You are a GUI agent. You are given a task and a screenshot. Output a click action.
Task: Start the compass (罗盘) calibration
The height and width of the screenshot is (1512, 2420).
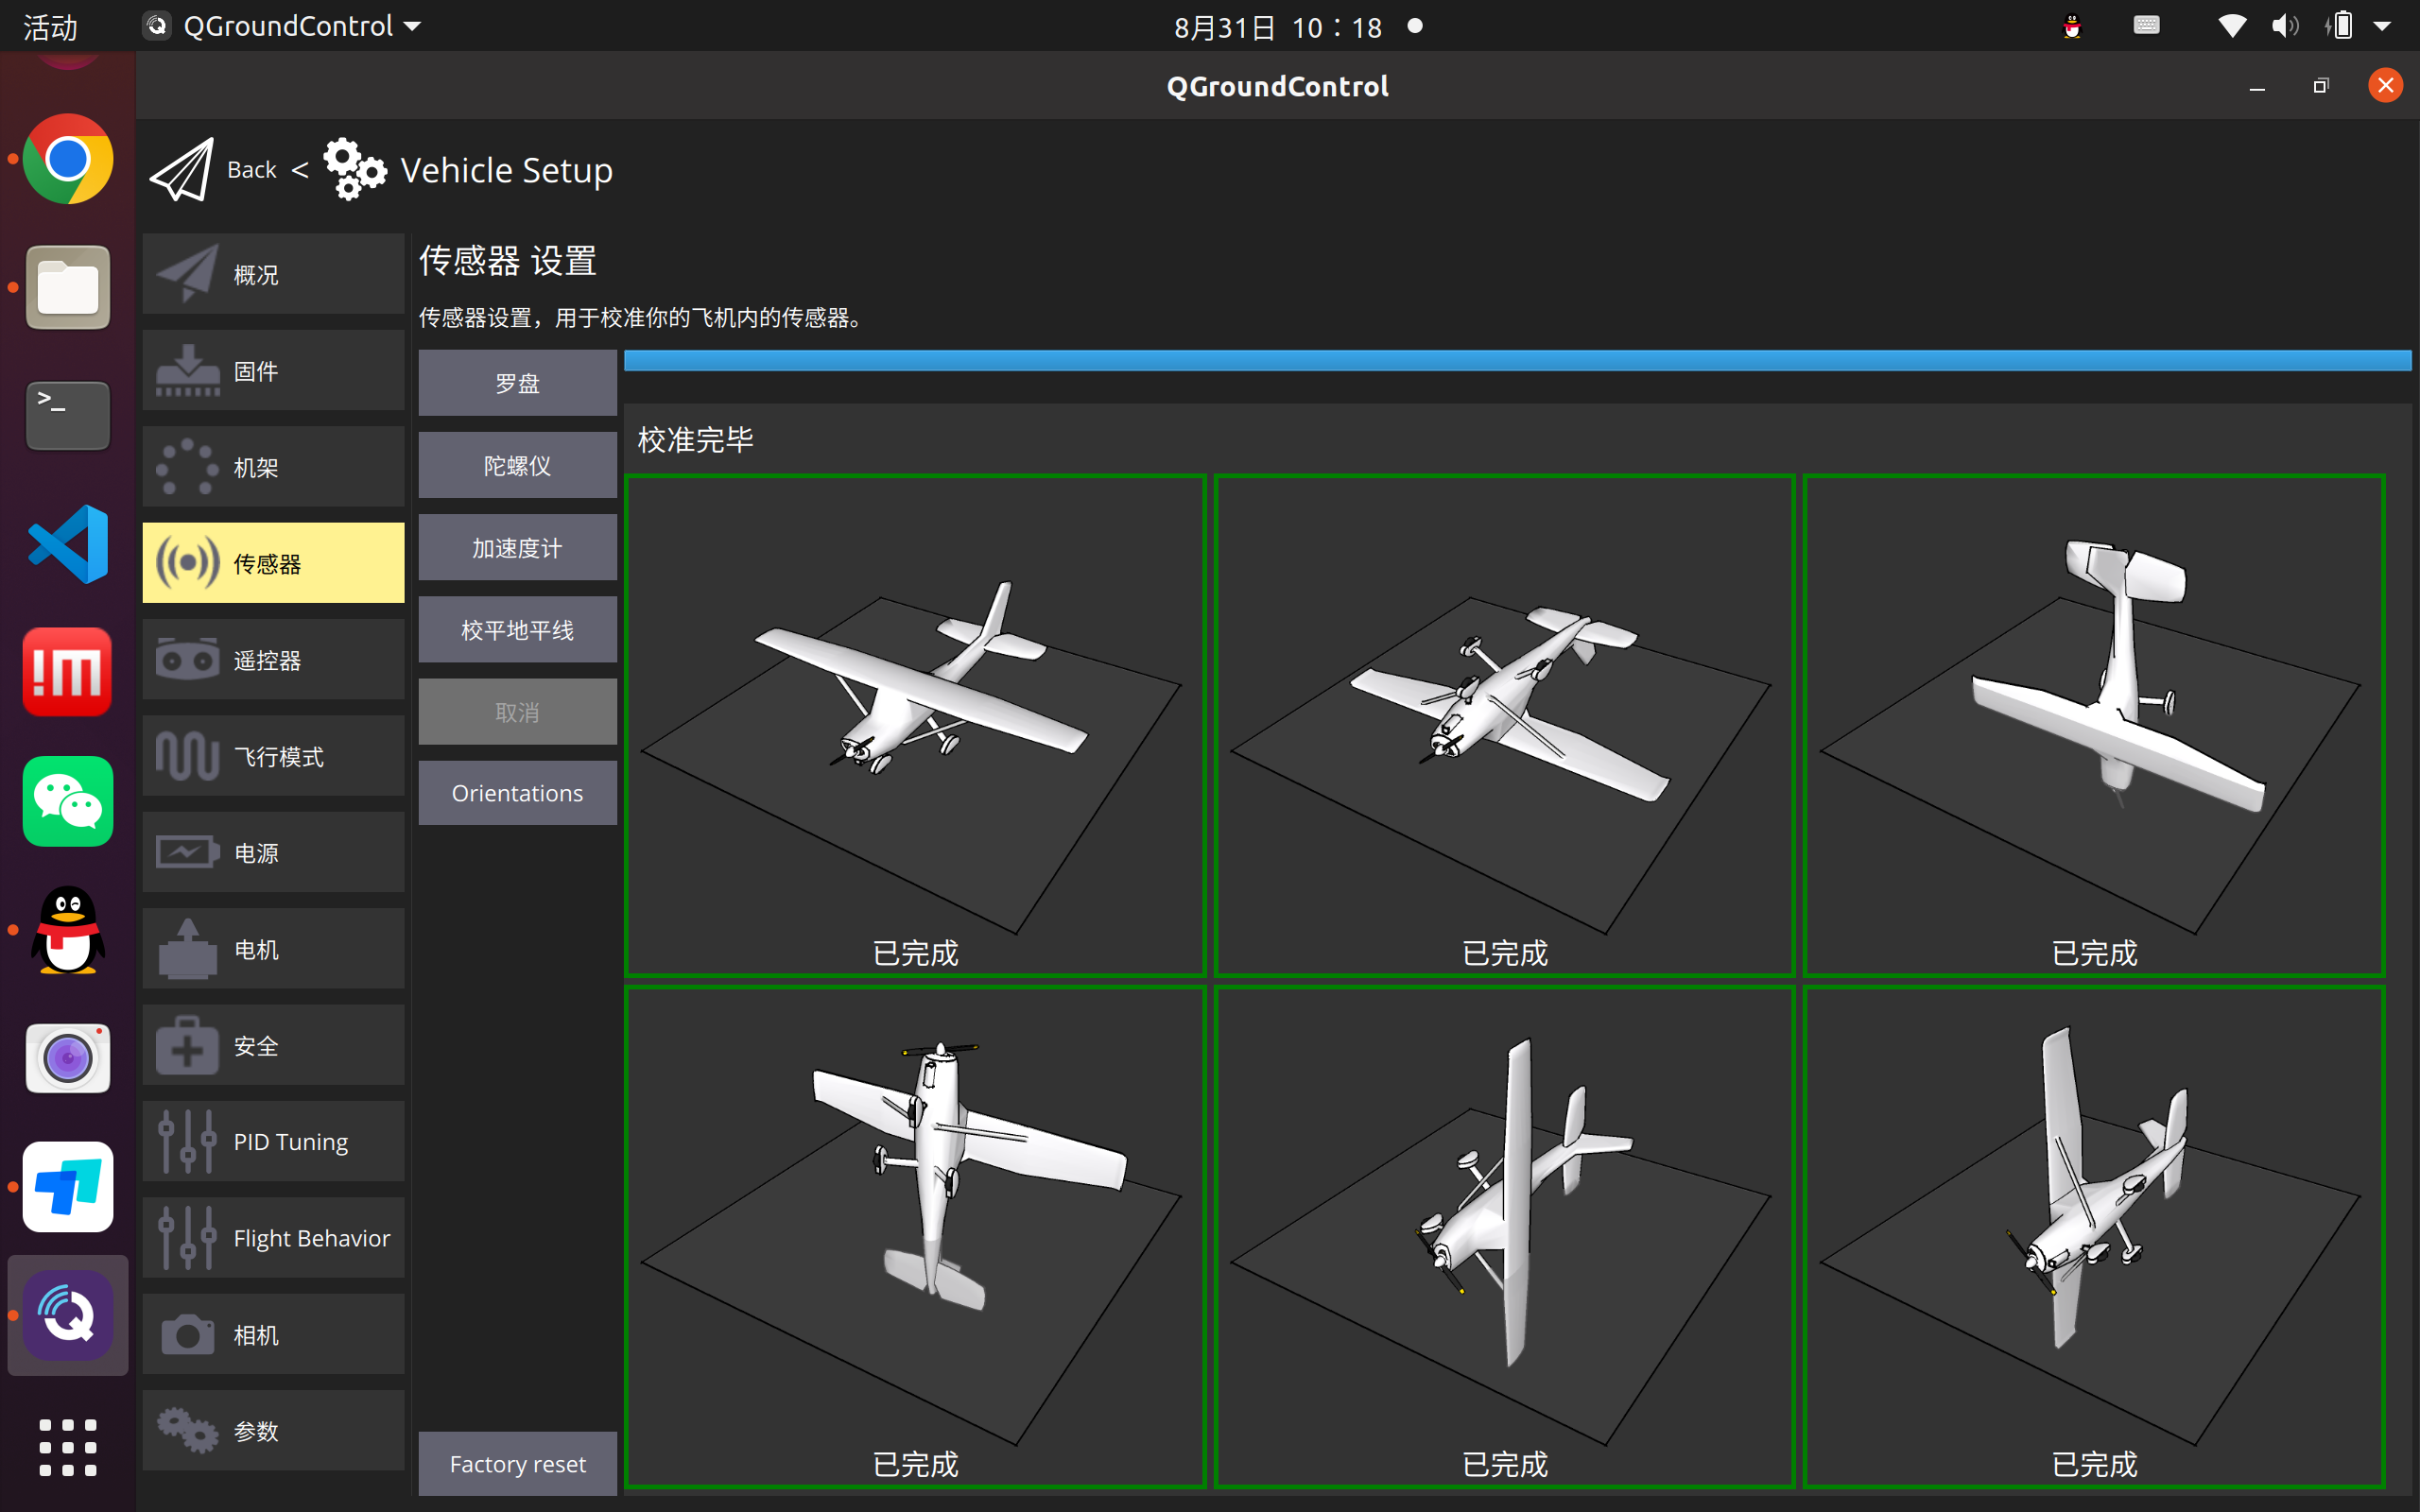(x=517, y=383)
